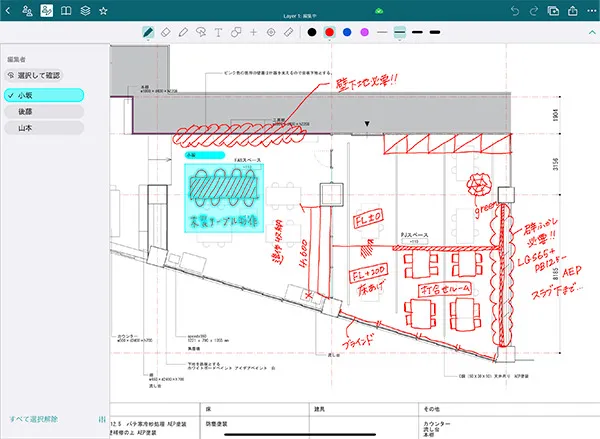Open the three-dot more menu
The height and width of the screenshot is (439, 600).
[592, 11]
